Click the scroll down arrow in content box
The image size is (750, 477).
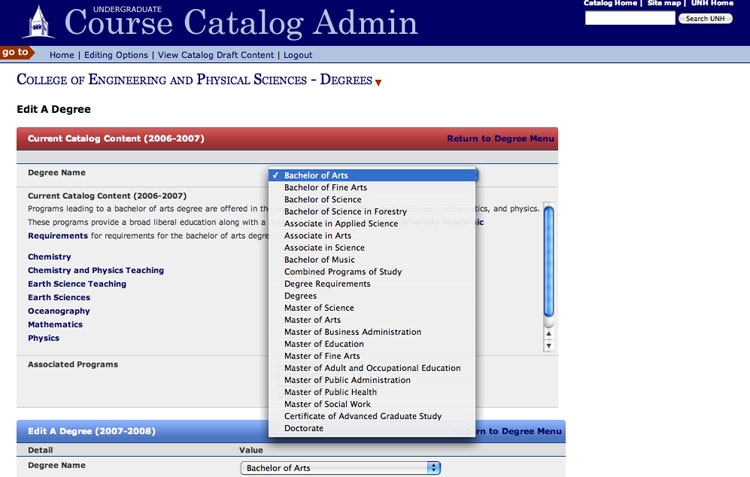tap(549, 346)
